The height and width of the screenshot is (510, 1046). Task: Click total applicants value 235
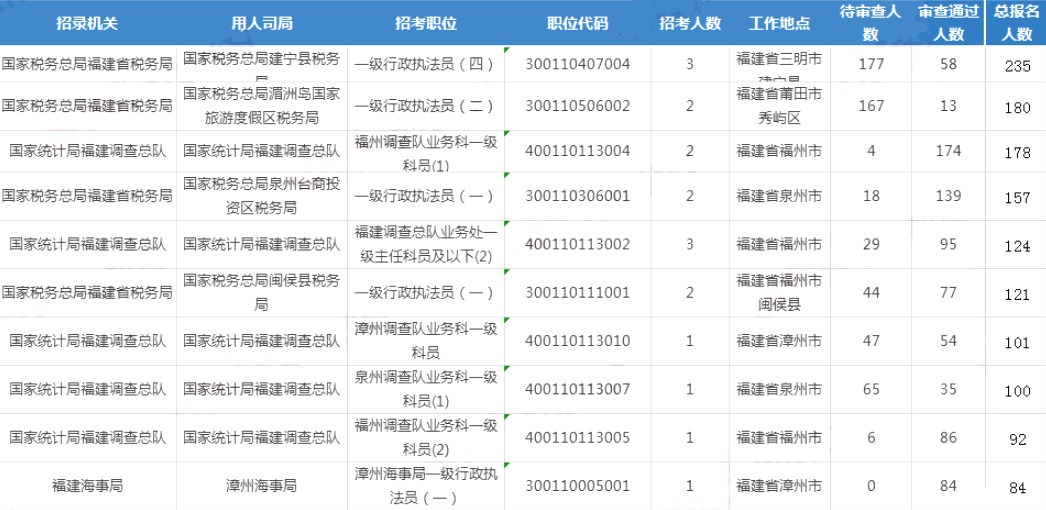tap(1017, 67)
